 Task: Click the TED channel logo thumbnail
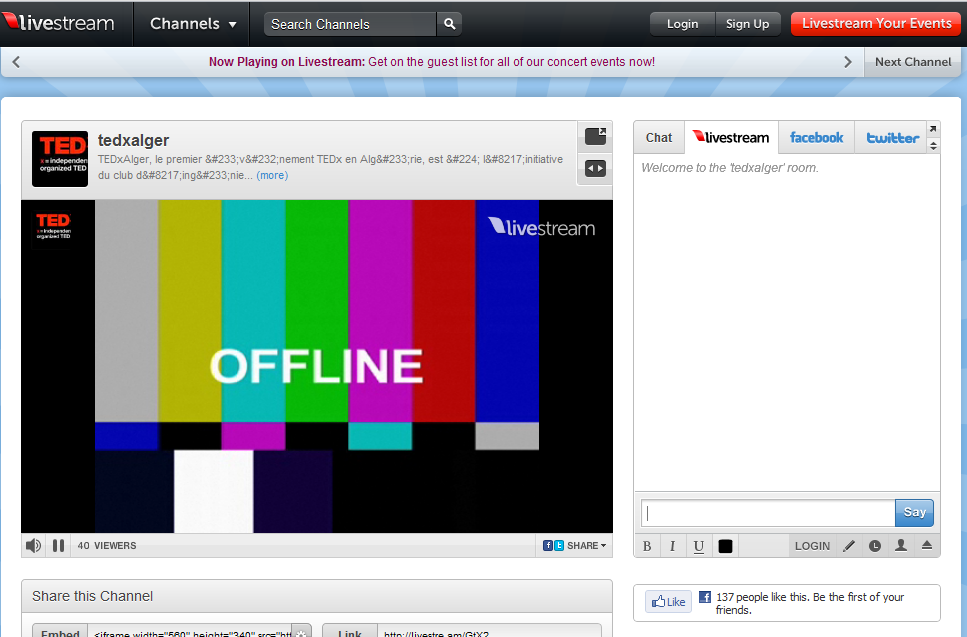[x=60, y=158]
